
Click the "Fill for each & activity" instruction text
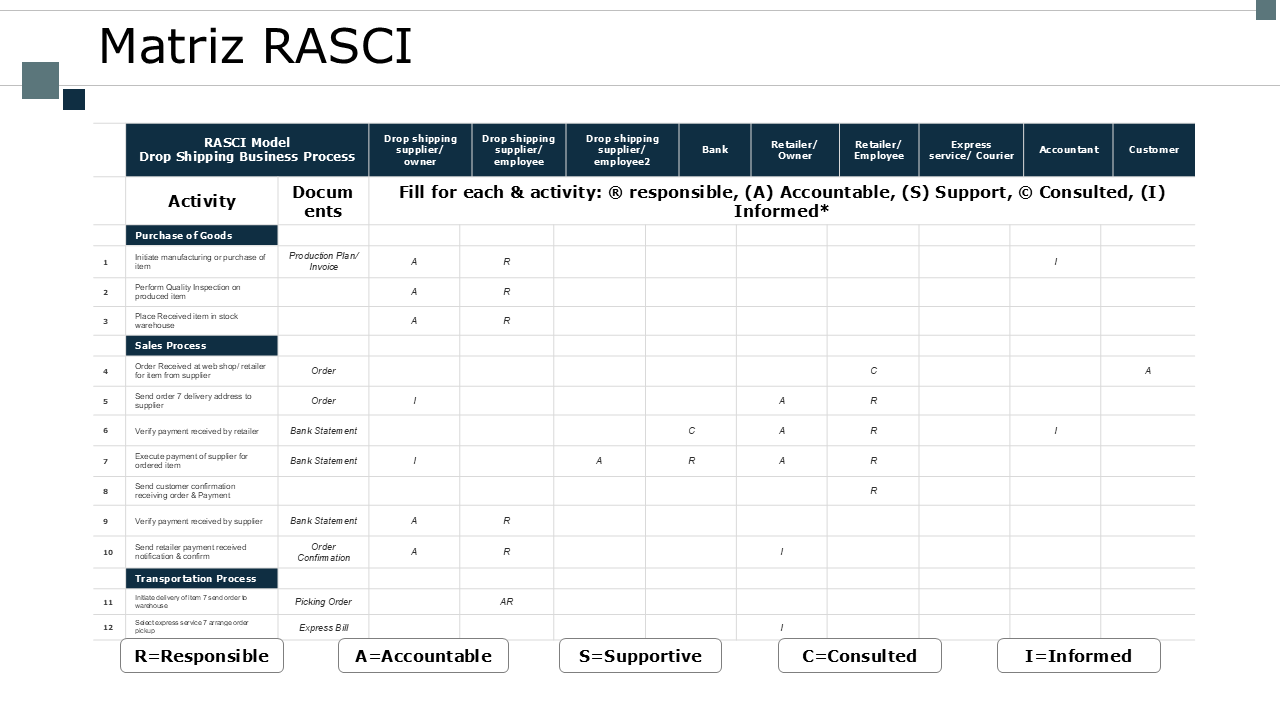pyautogui.click(x=782, y=201)
